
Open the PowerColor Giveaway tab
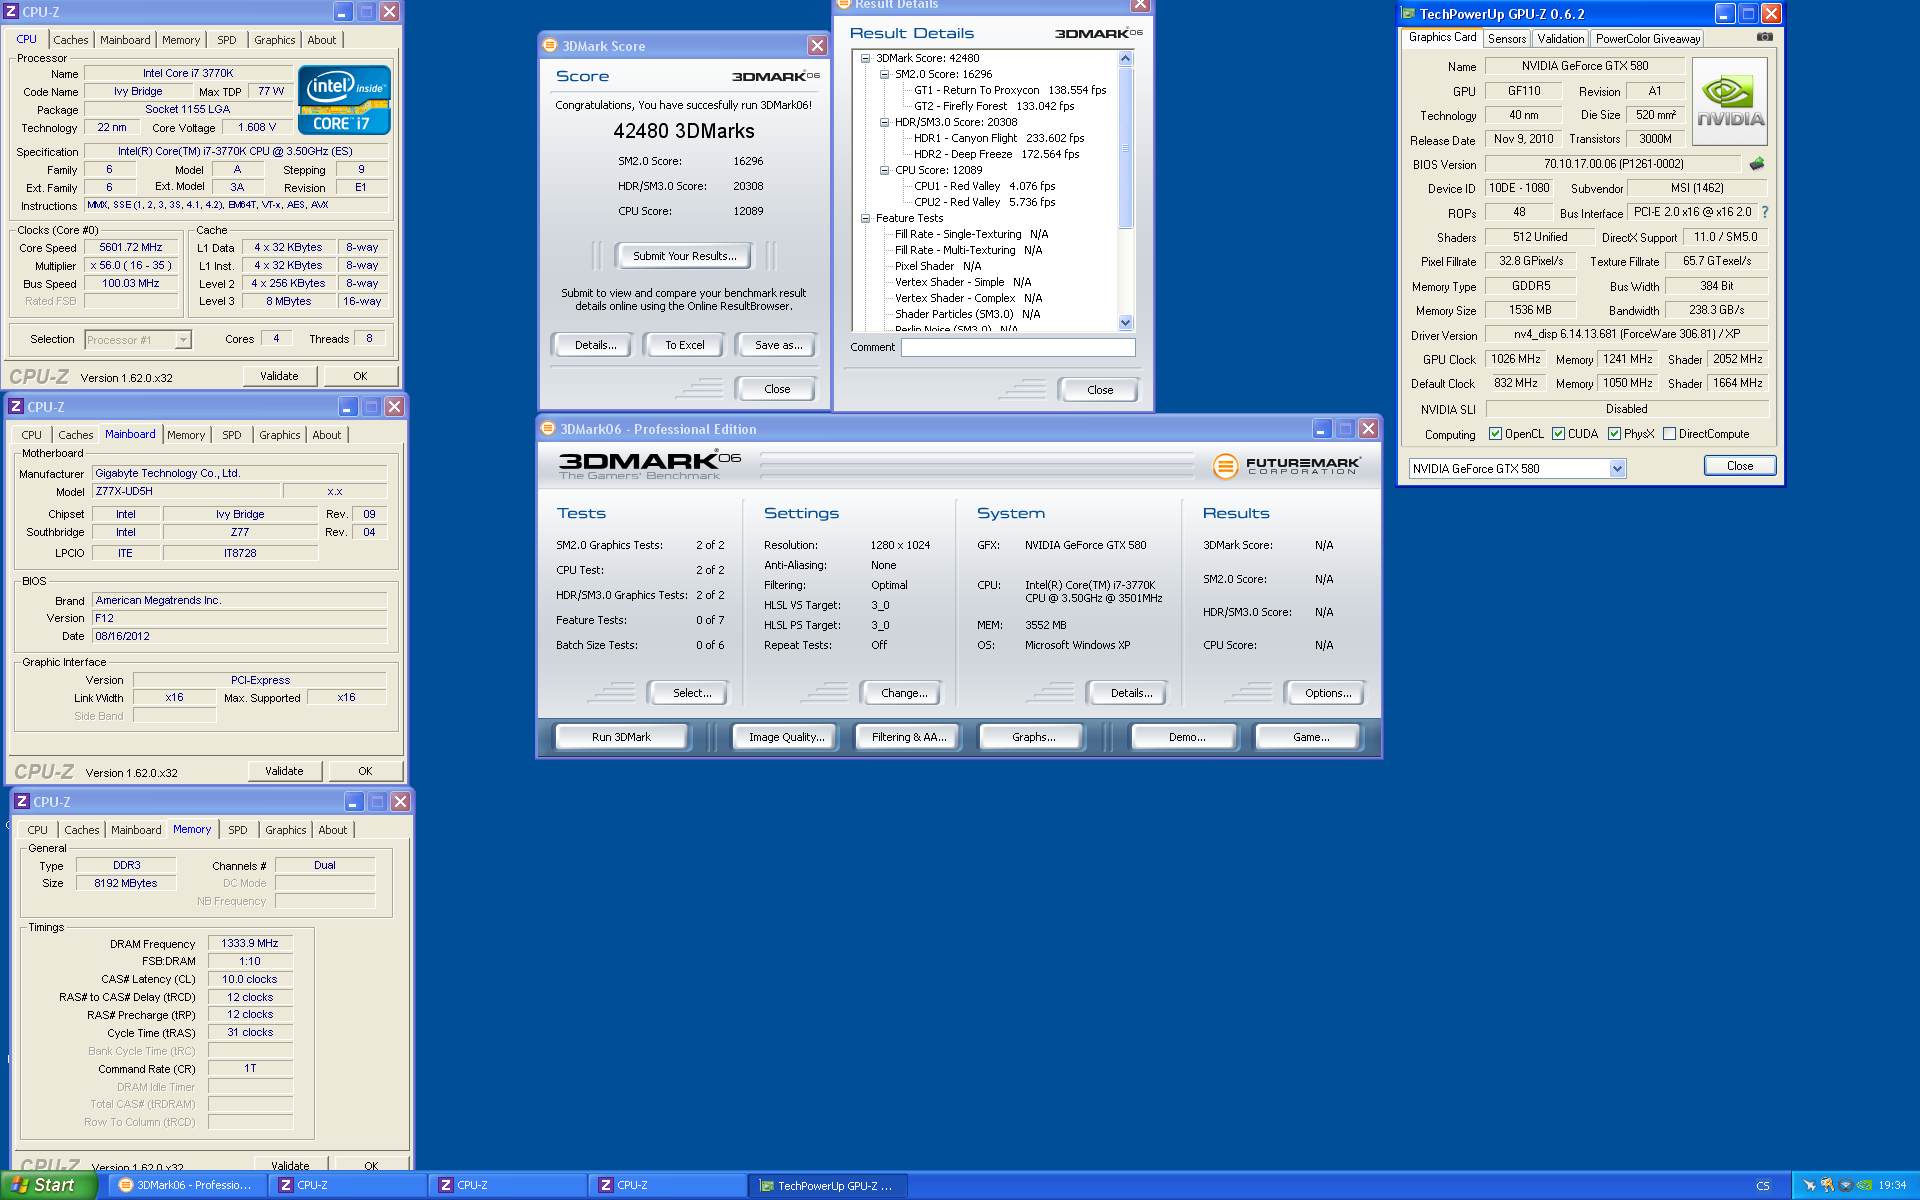[1647, 38]
